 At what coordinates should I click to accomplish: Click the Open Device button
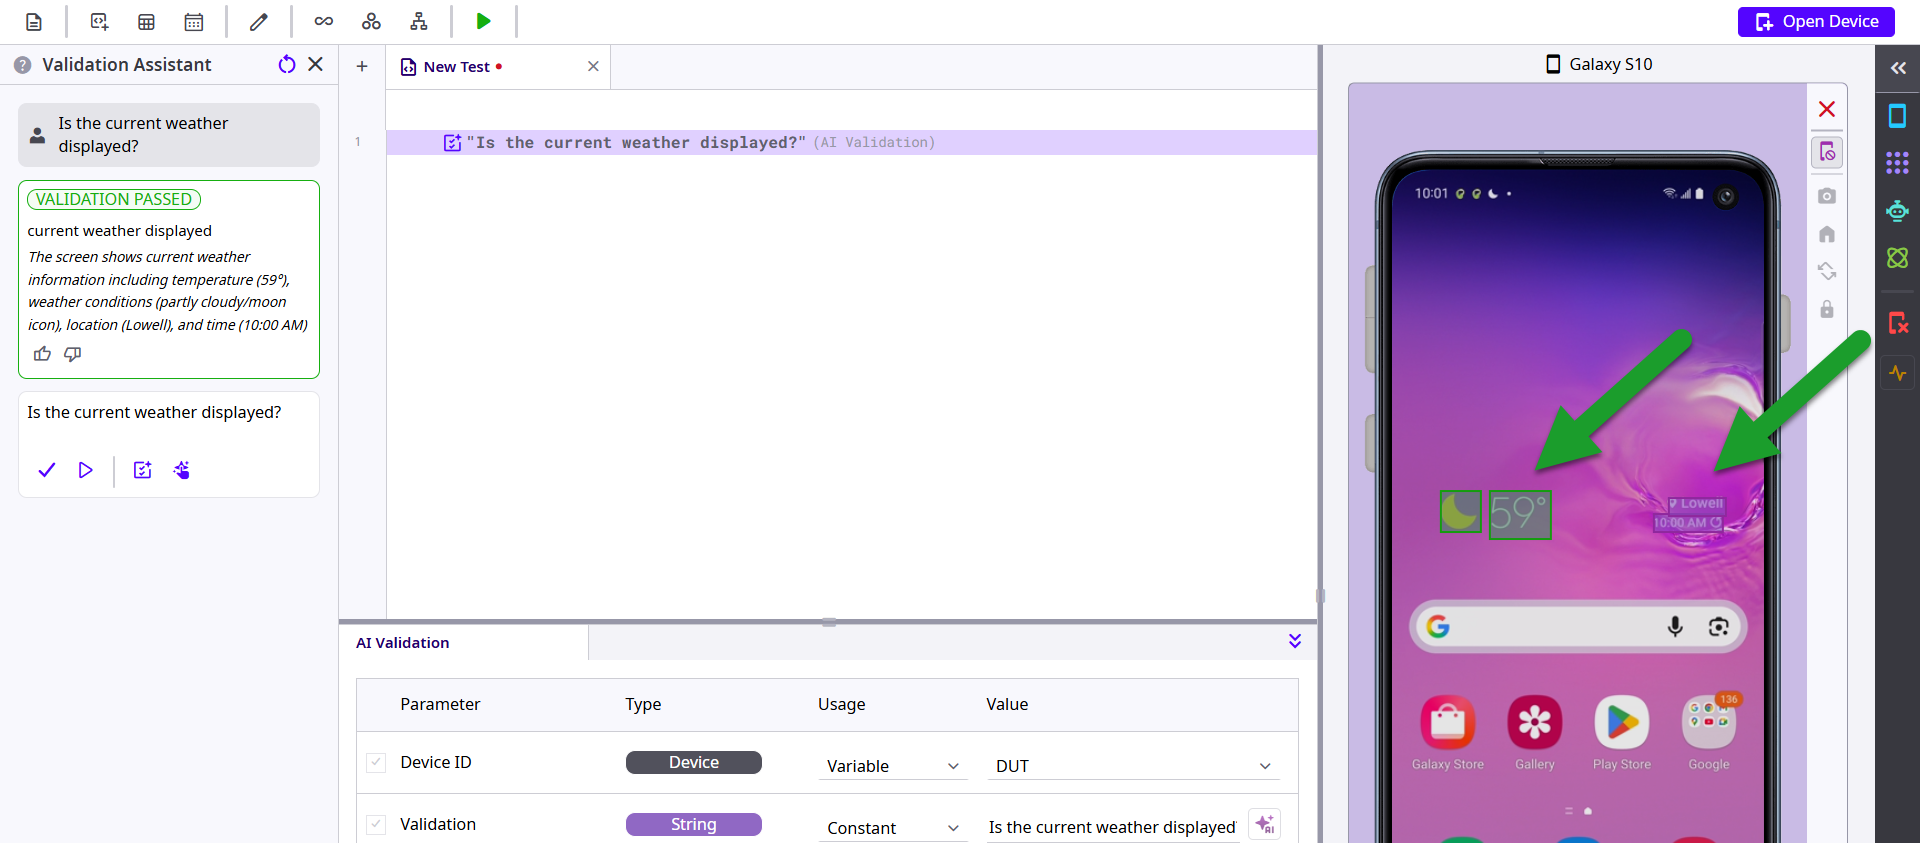(1816, 21)
